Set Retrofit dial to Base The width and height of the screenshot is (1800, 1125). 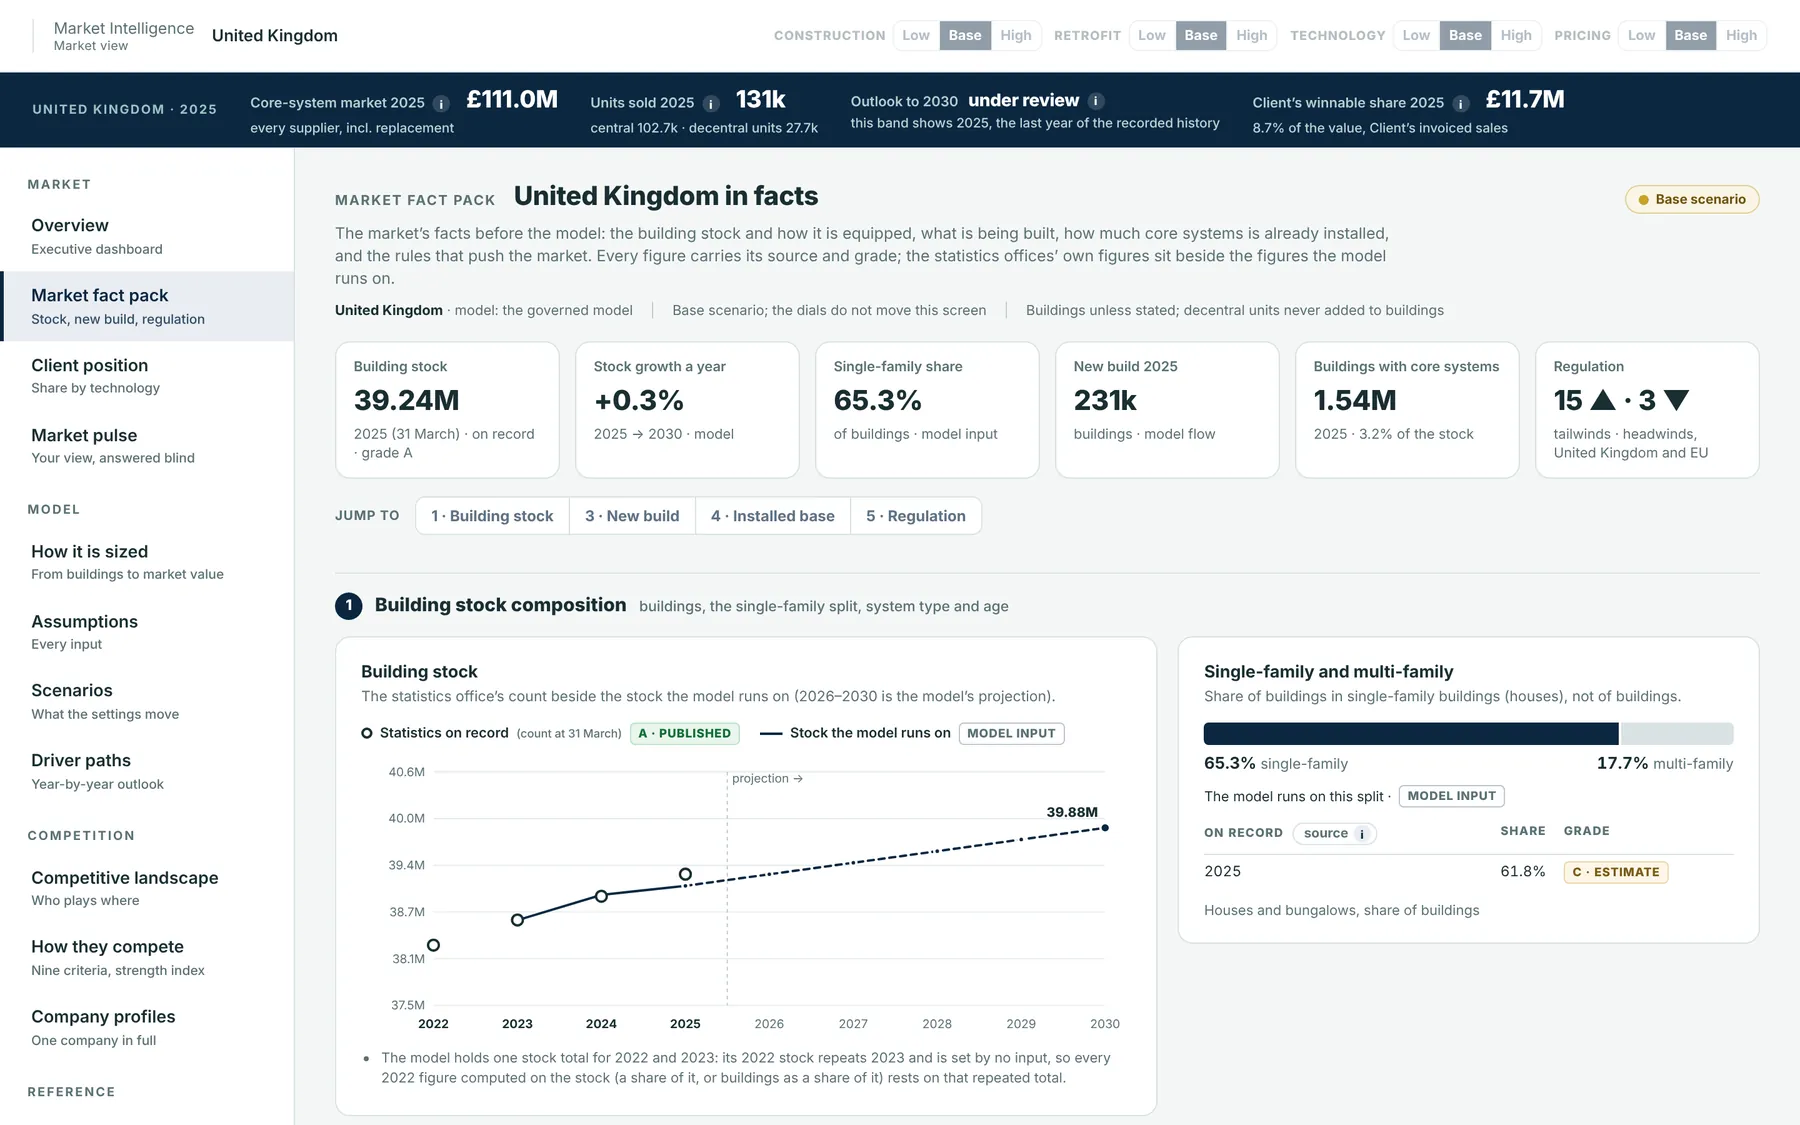1201,35
